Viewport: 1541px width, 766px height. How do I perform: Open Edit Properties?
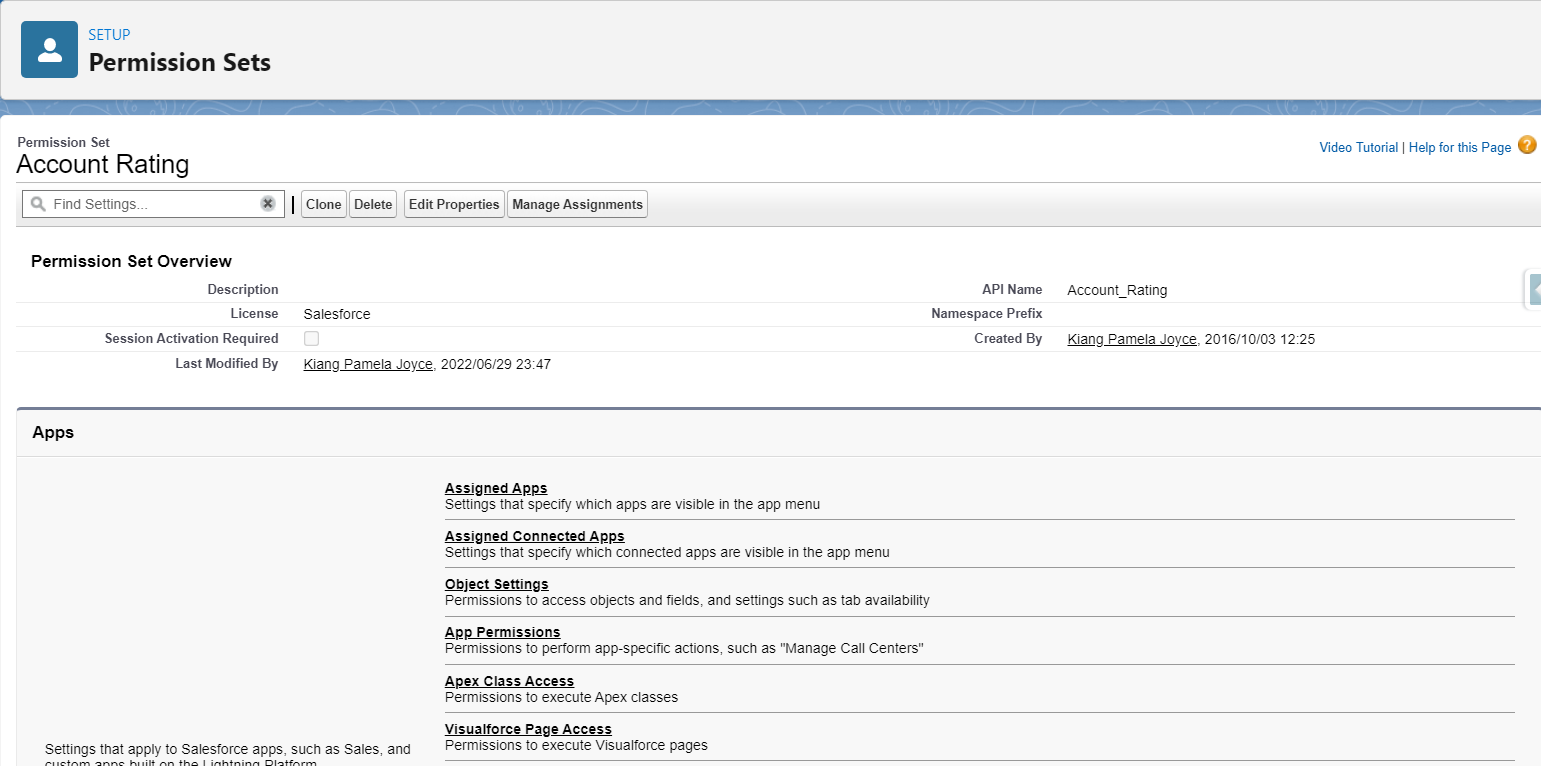[453, 204]
